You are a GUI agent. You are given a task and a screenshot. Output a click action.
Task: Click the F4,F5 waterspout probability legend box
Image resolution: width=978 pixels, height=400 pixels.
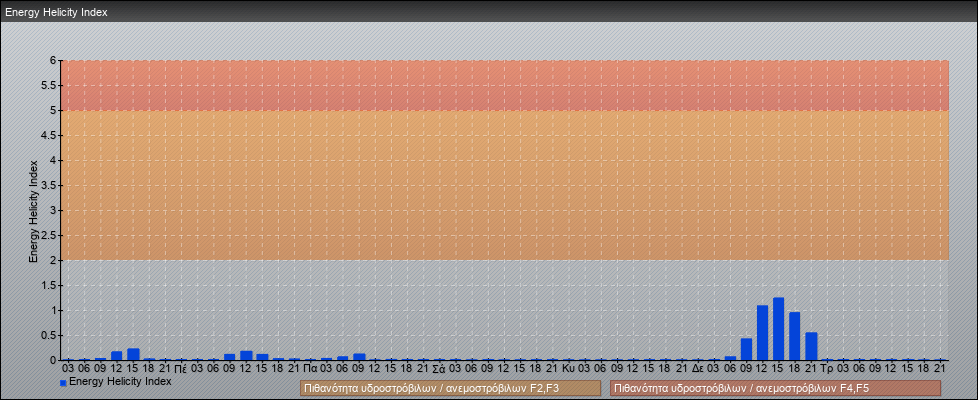tap(775, 388)
